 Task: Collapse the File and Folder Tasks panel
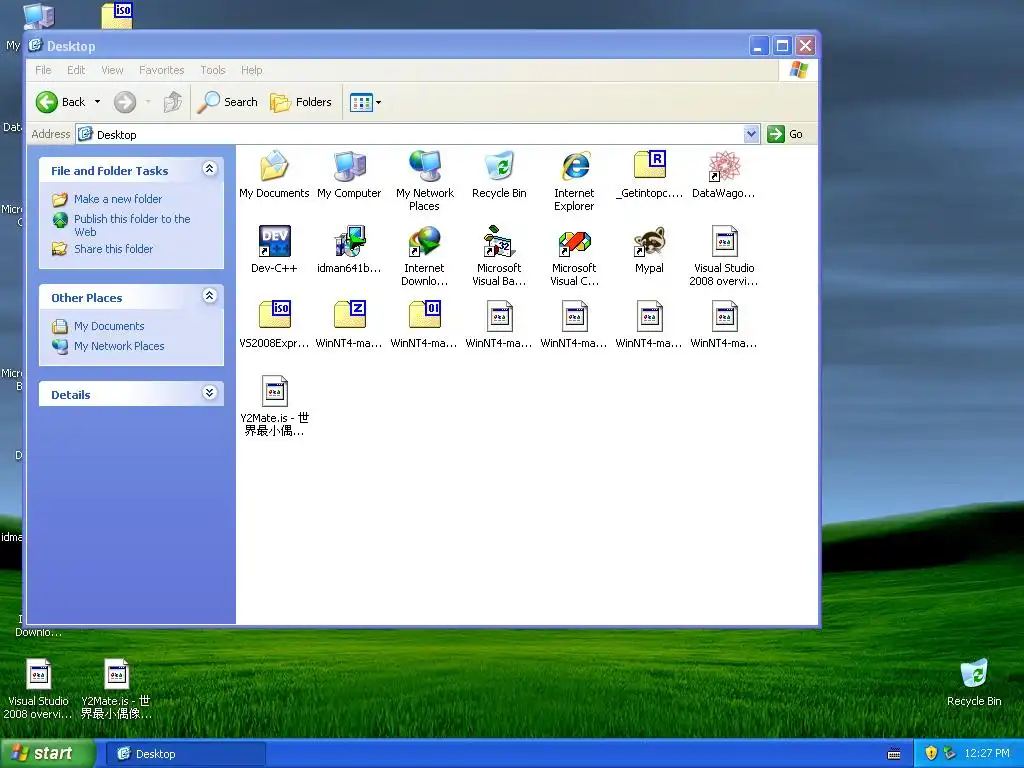210,169
